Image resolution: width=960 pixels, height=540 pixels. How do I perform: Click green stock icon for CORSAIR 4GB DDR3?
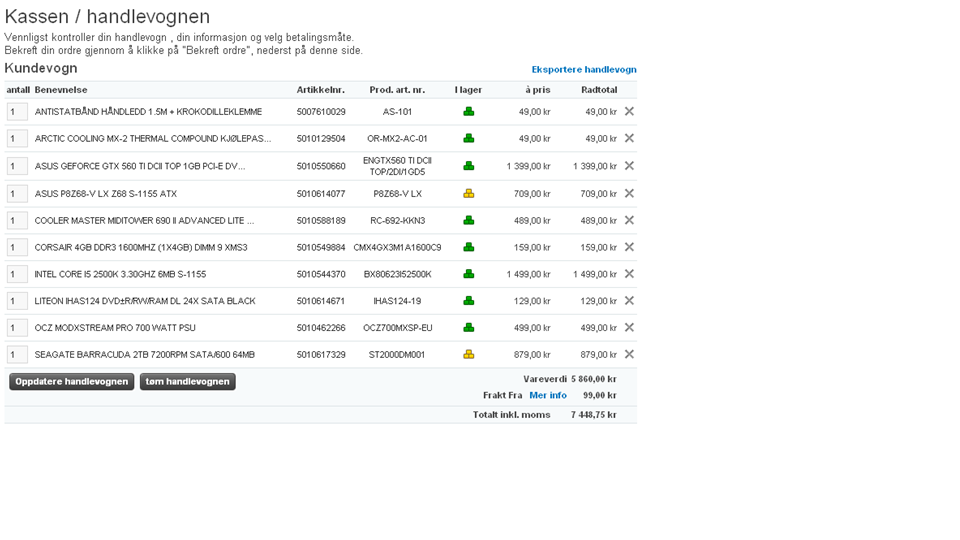pos(468,247)
